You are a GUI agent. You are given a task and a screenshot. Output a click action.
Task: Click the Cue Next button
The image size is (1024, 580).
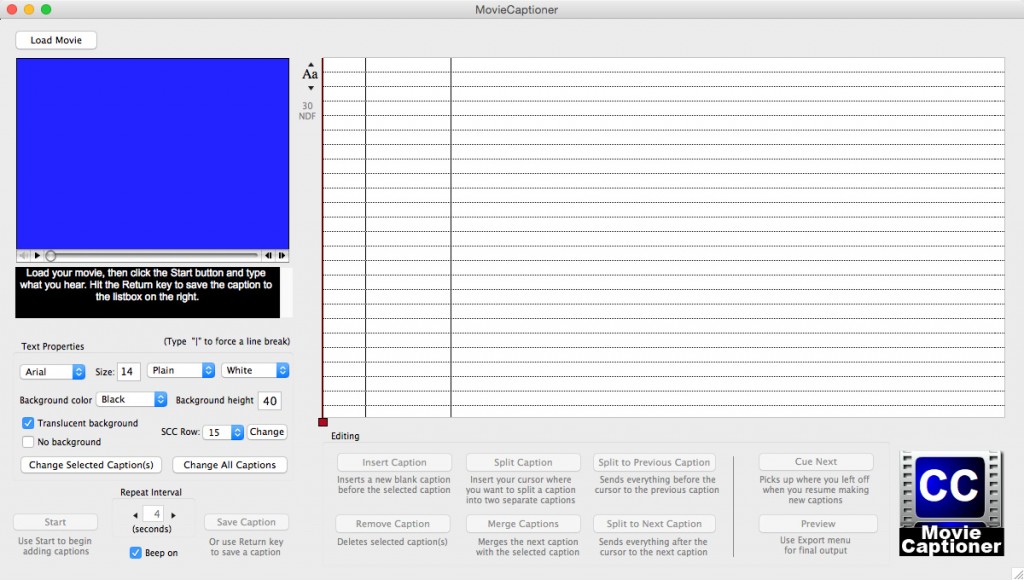[816, 462]
